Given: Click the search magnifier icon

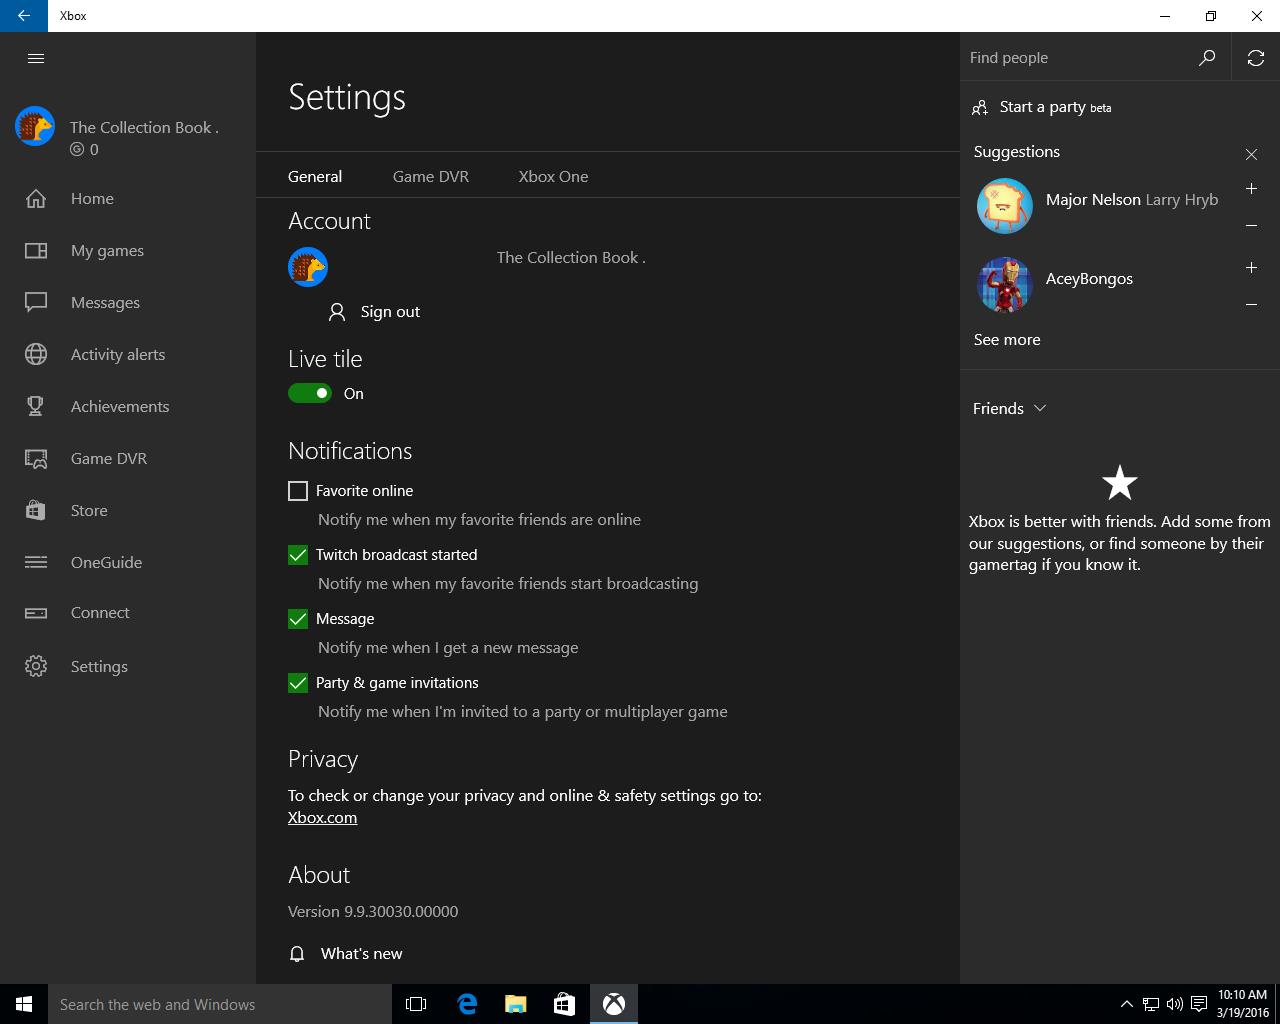Looking at the screenshot, I should pos(1207,57).
